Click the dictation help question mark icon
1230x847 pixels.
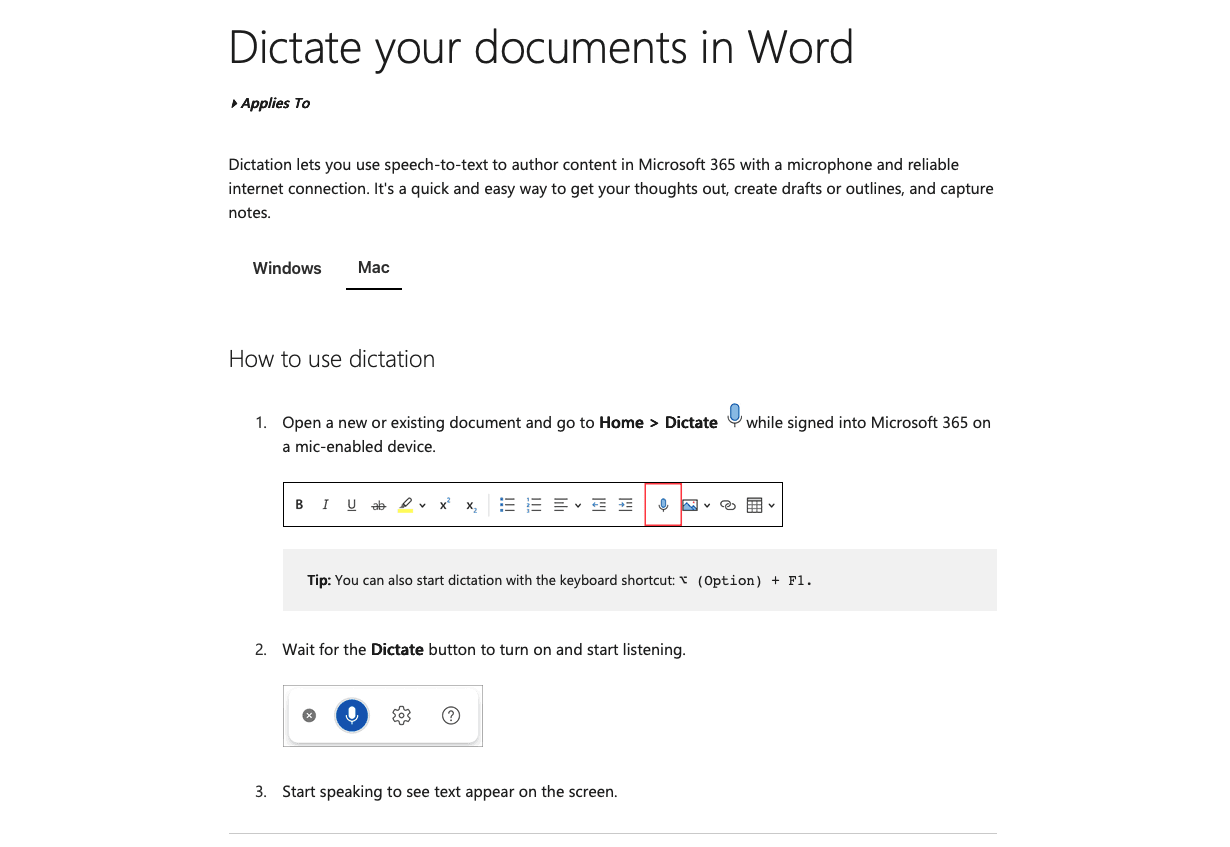click(x=451, y=715)
